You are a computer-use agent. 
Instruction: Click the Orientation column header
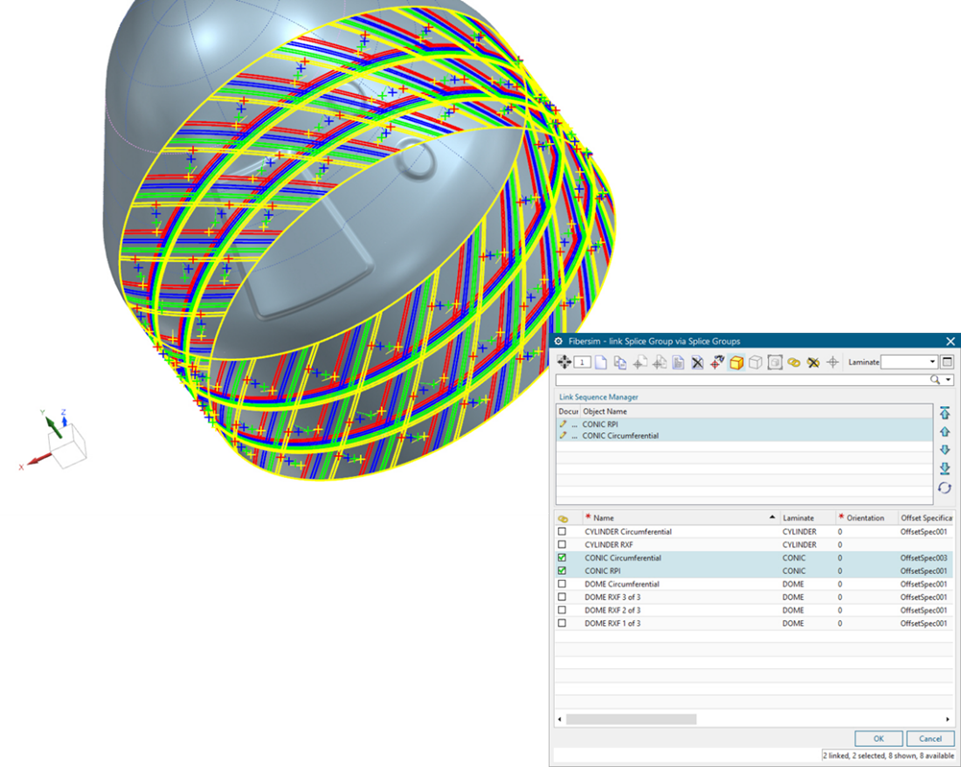[x=866, y=518]
